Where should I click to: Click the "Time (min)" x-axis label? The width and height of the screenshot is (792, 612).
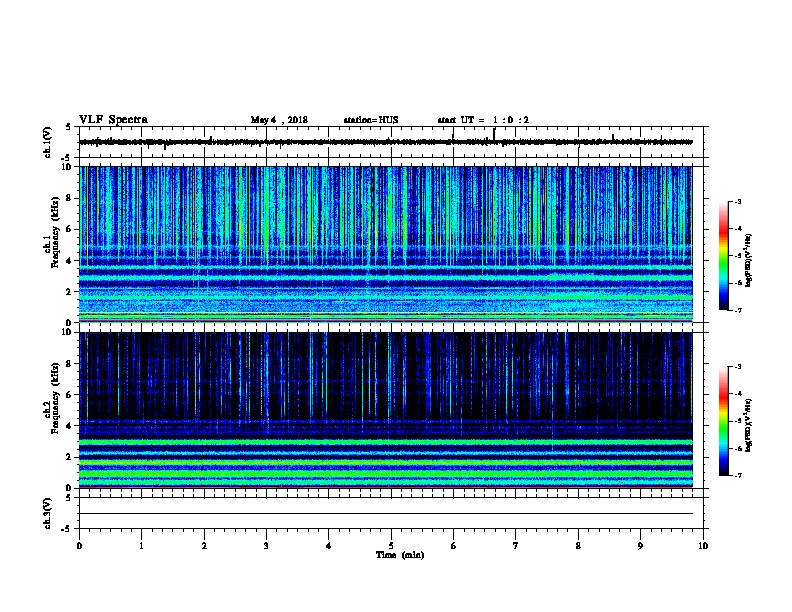tap(400, 555)
